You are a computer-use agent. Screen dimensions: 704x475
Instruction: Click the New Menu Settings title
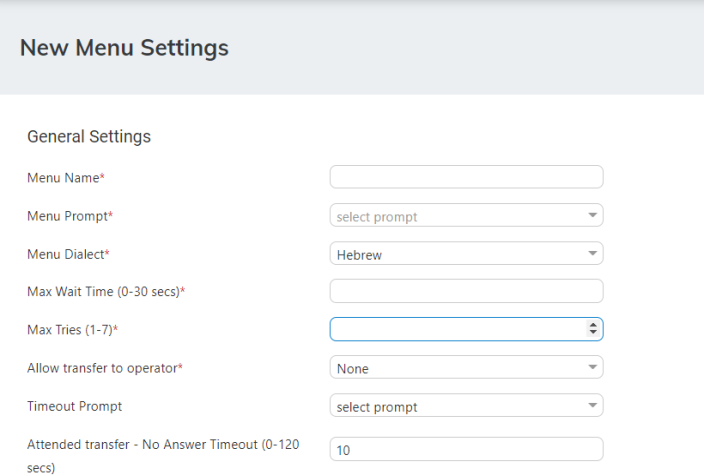point(124,48)
